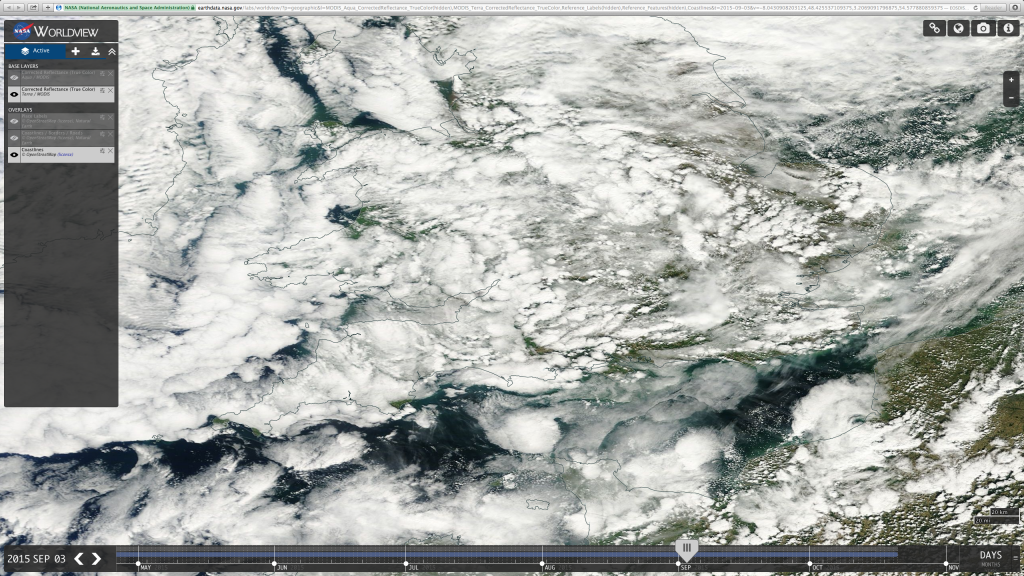Go to the previous day

pyautogui.click(x=79, y=558)
